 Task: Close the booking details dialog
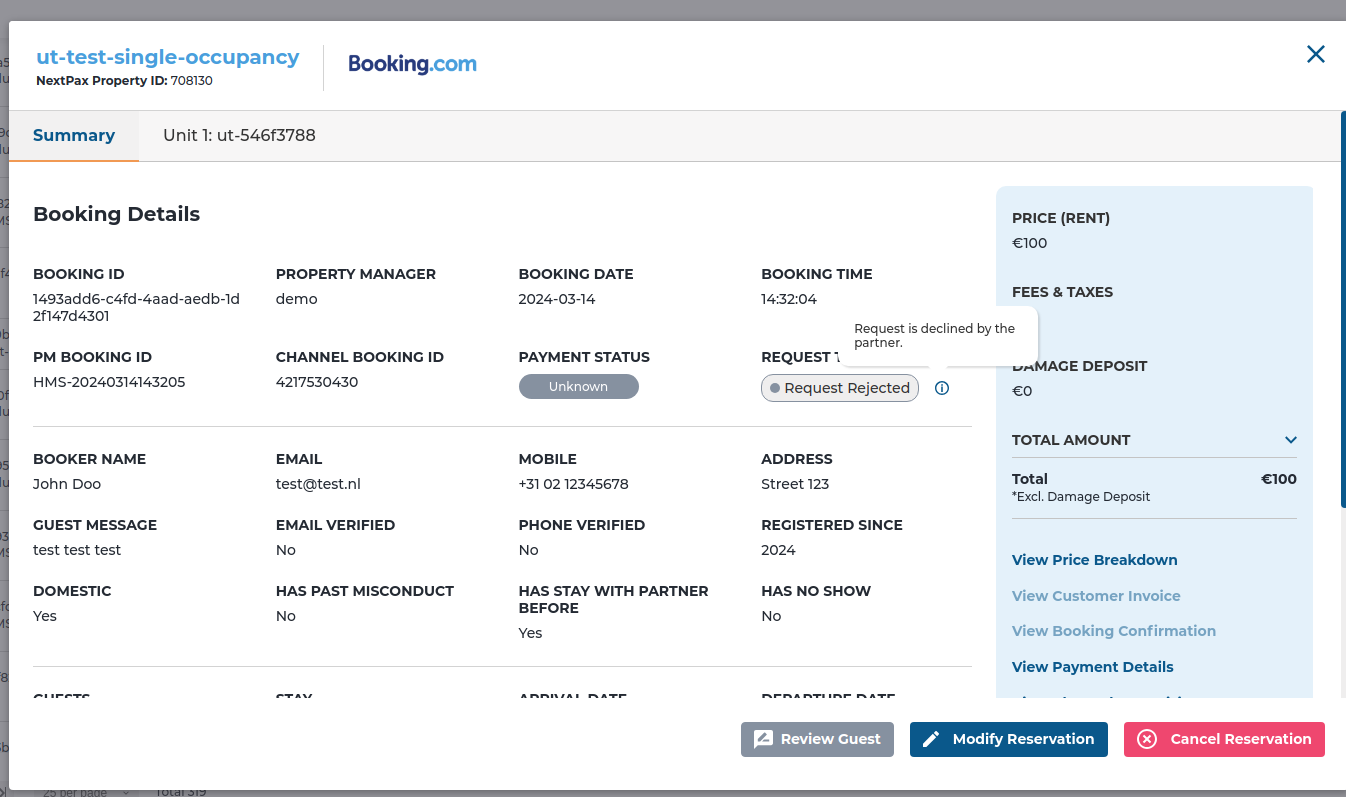(1316, 54)
